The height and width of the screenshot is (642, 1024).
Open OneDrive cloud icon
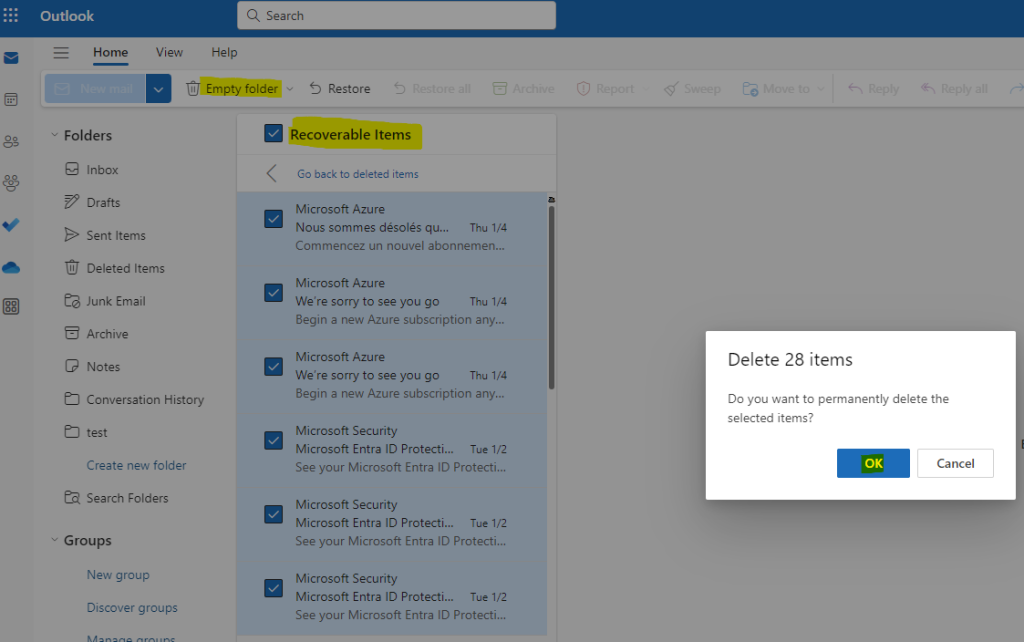11,267
